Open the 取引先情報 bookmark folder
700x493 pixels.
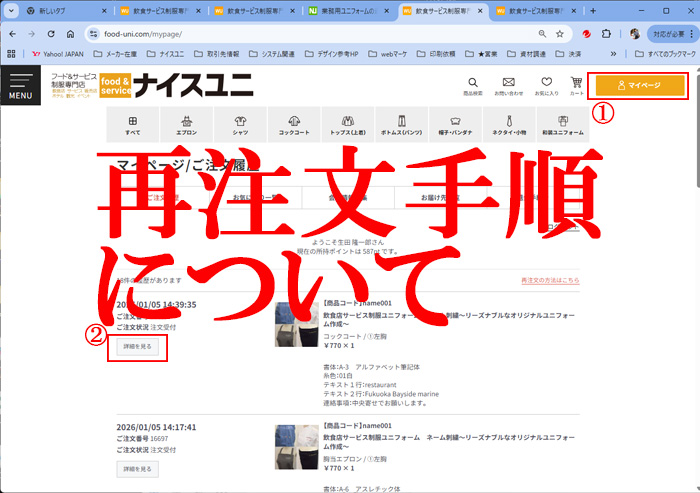(217, 54)
